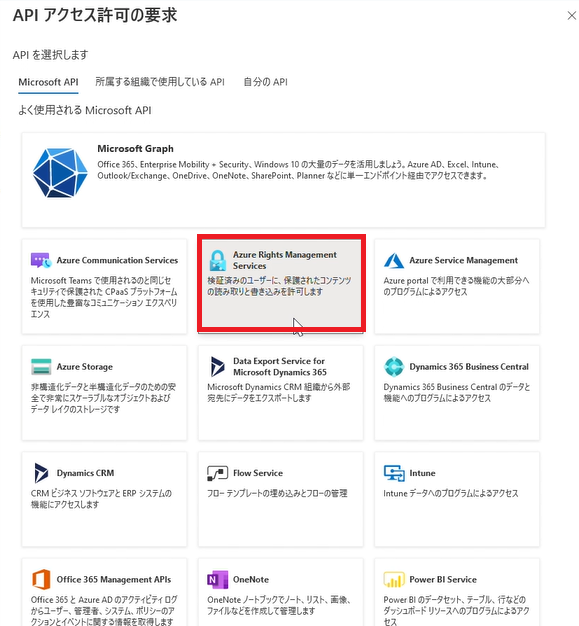Click the Azure Service Management triangle icon
579x626 pixels.
pos(394,260)
